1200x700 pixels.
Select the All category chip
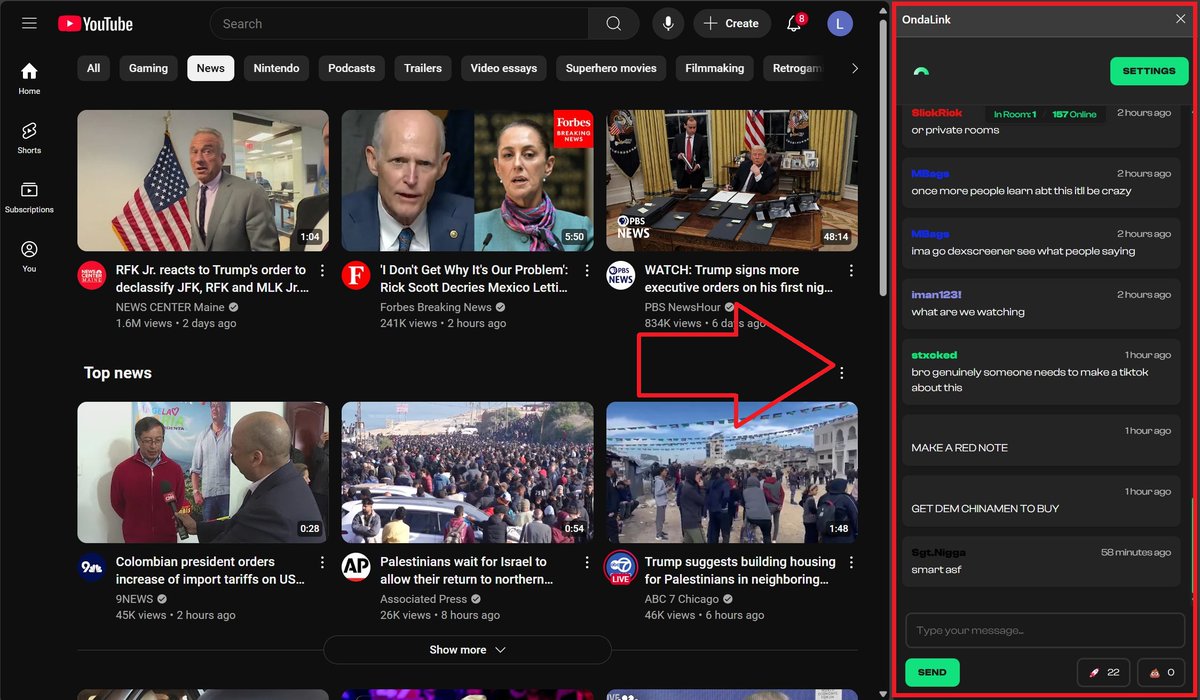coord(93,68)
